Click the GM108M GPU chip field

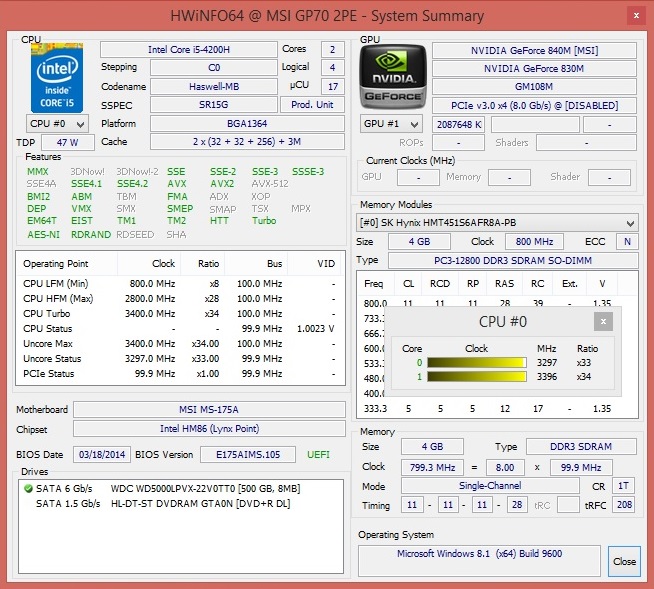[x=534, y=87]
